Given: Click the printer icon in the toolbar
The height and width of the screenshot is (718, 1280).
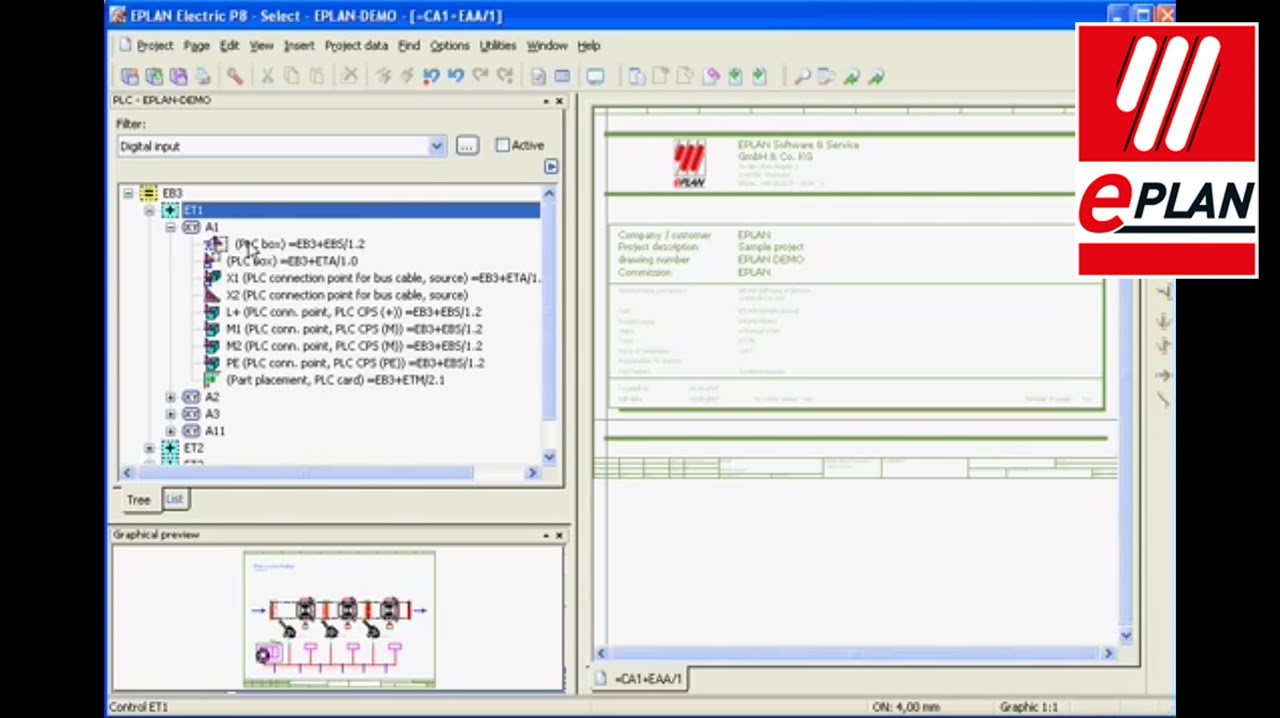Looking at the screenshot, I should [x=203, y=76].
